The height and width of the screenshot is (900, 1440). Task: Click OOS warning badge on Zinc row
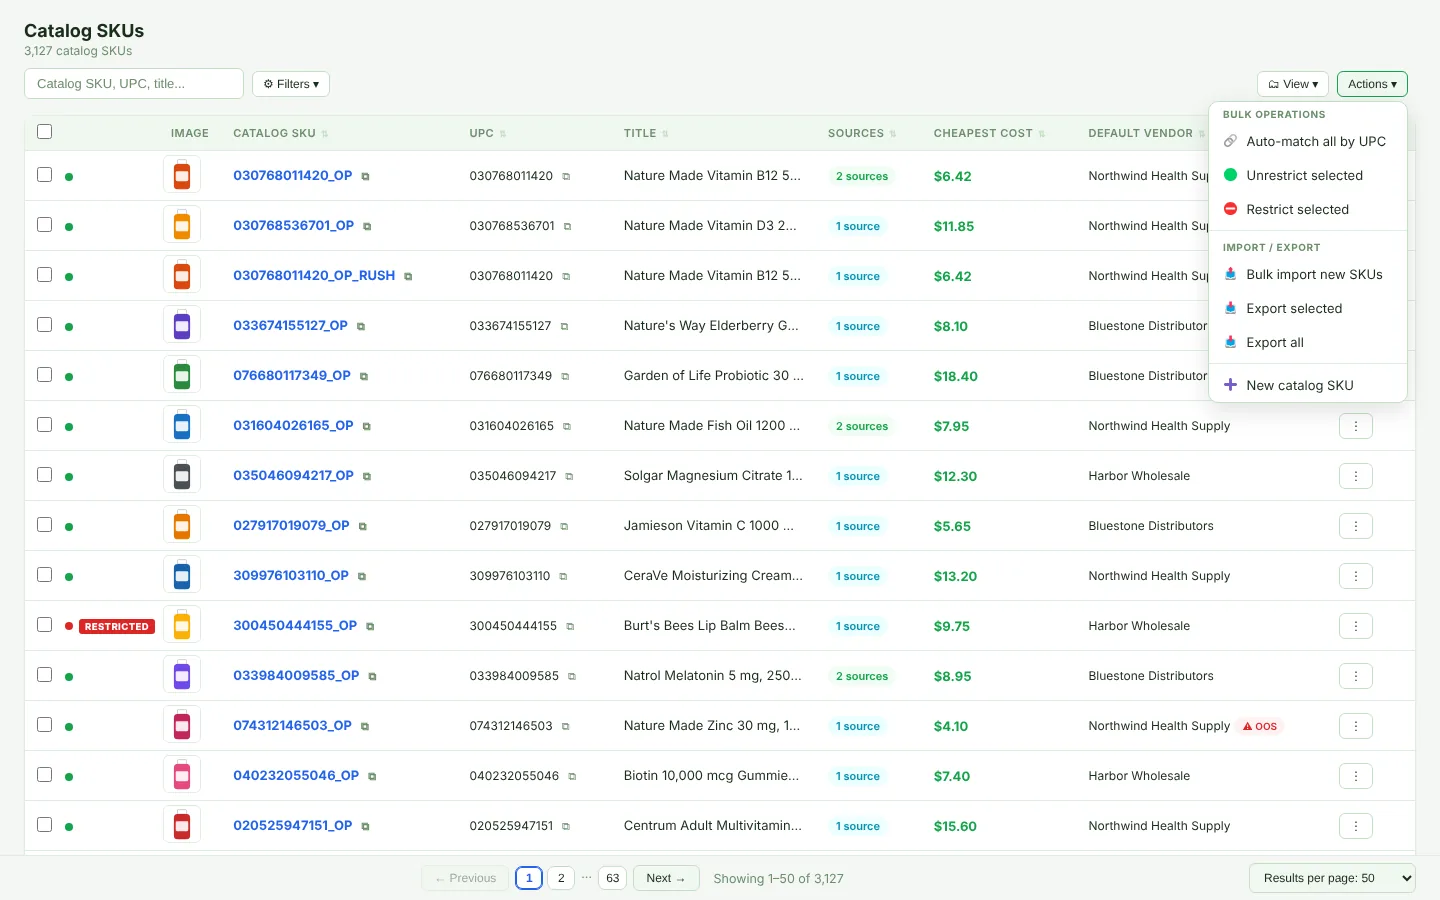pyautogui.click(x=1260, y=726)
